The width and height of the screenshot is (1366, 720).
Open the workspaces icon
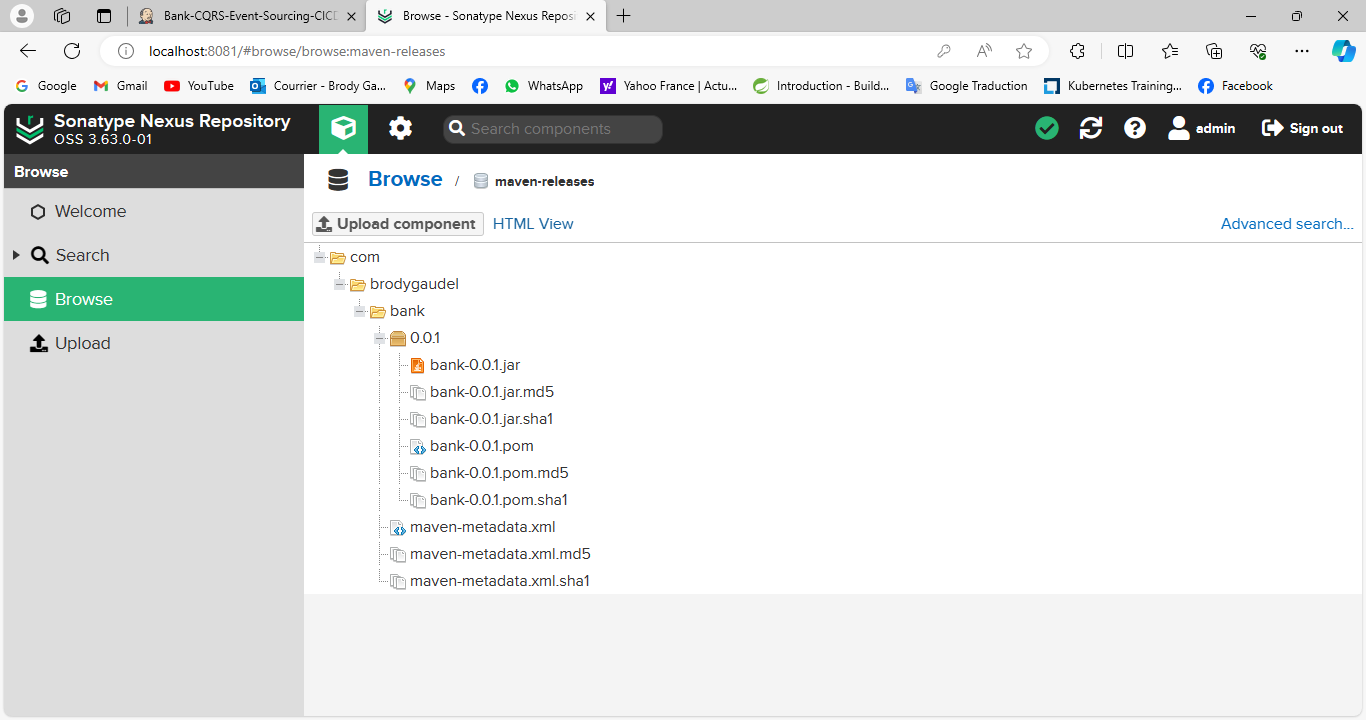62,16
